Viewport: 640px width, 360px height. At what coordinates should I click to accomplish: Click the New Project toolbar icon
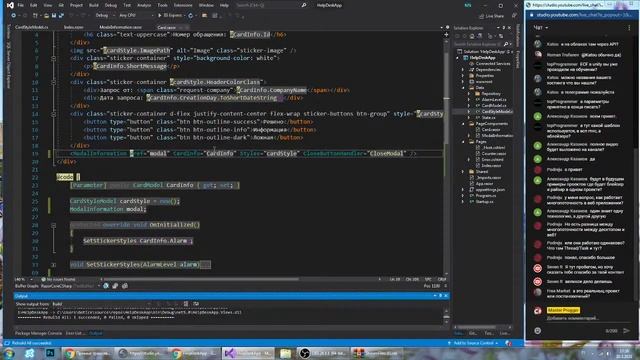pos(36,16)
